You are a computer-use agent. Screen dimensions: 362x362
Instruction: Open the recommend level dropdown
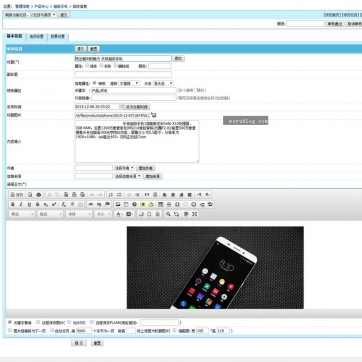tap(129, 83)
